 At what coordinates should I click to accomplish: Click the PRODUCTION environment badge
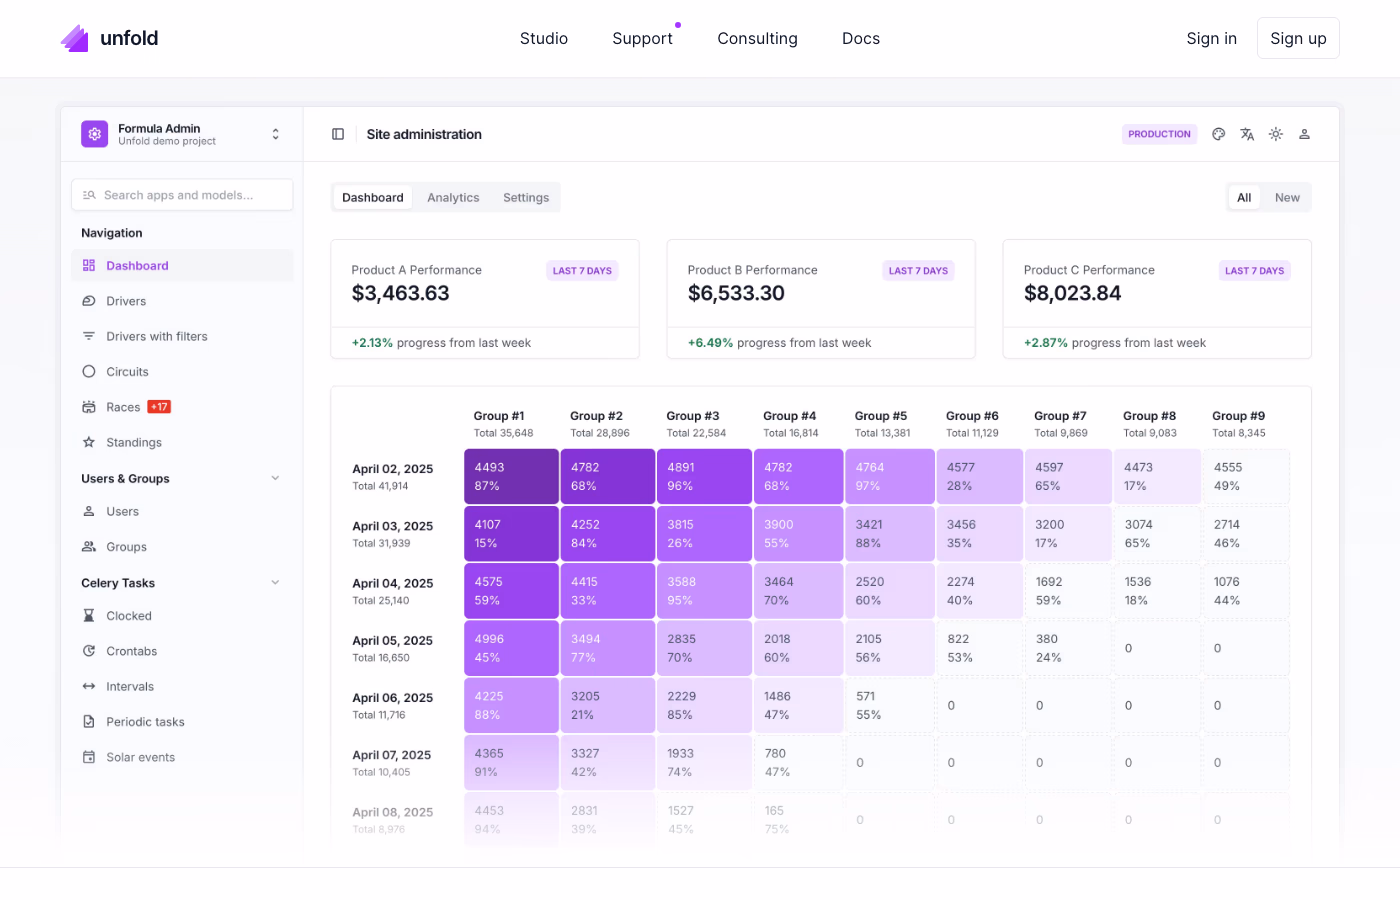click(x=1159, y=134)
